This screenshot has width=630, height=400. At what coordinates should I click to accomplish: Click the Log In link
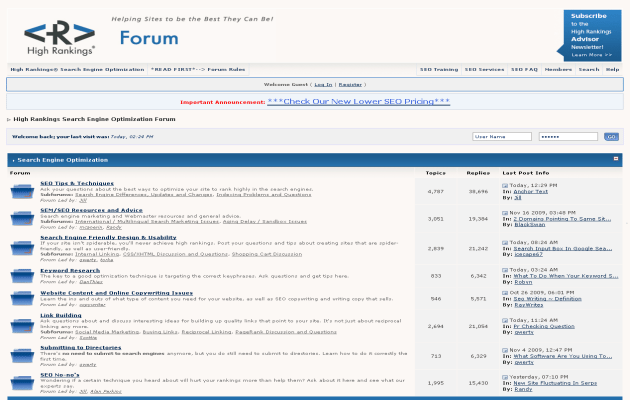pyautogui.click(x=323, y=85)
